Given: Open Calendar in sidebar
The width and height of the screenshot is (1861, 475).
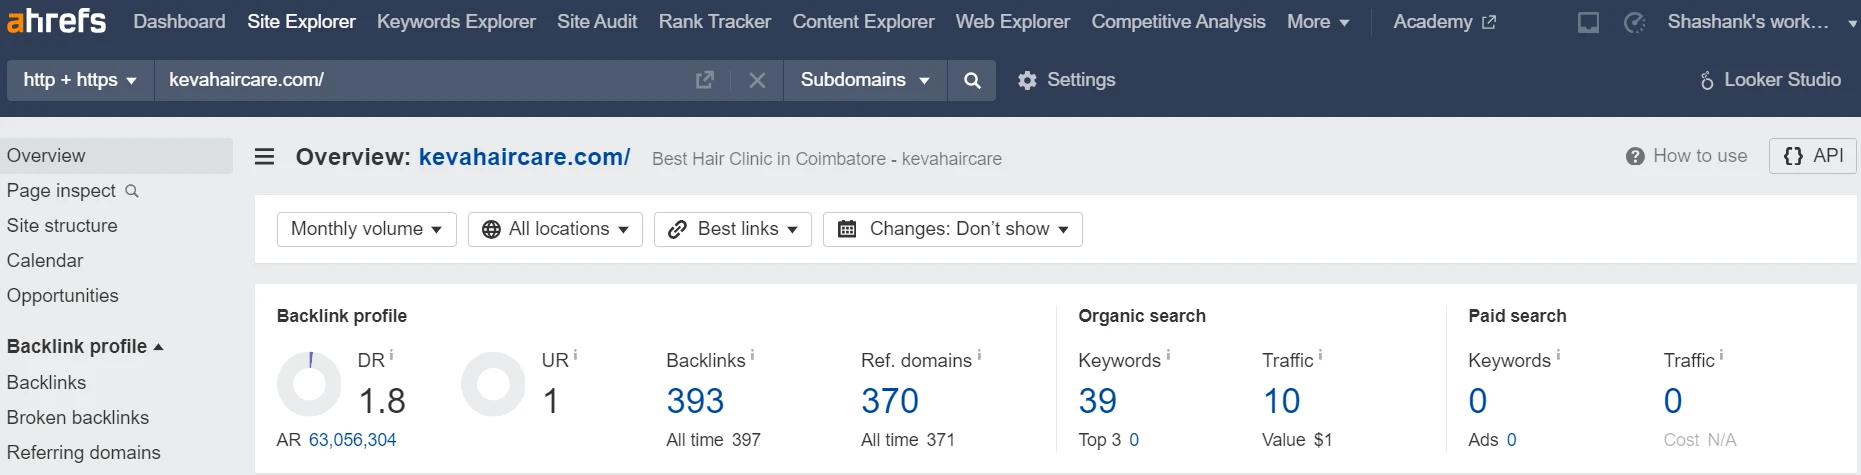Looking at the screenshot, I should 45,261.
